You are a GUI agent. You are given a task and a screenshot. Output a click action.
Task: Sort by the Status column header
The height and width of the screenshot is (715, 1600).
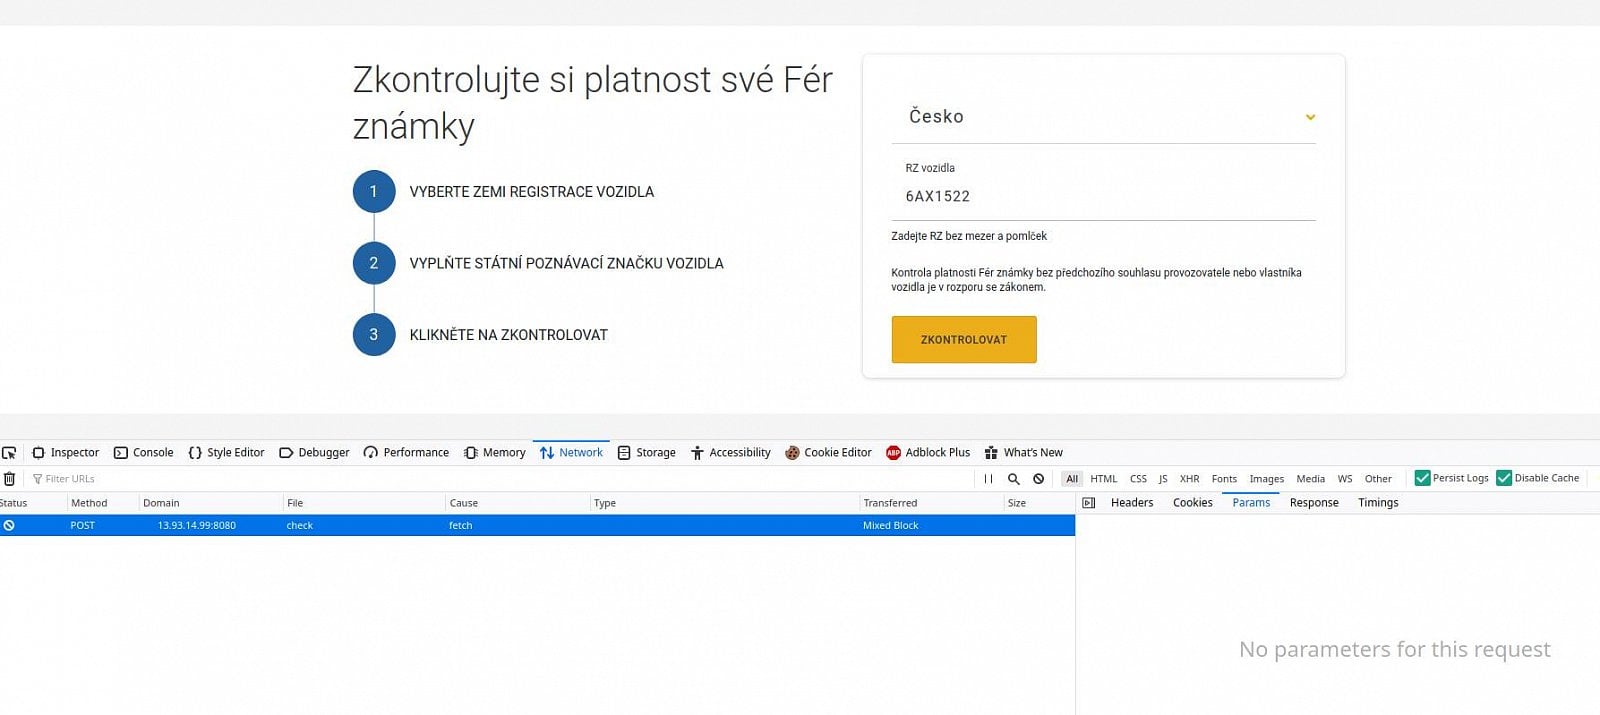coord(32,503)
